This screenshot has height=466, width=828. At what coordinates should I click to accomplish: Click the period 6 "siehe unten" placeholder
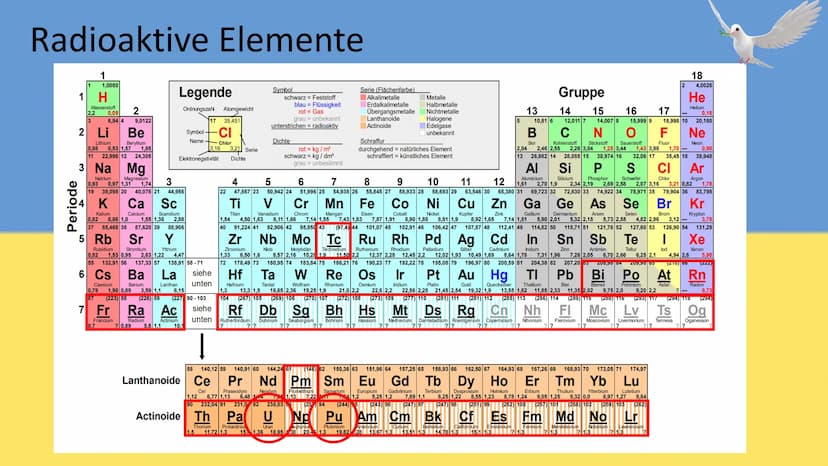[202, 278]
